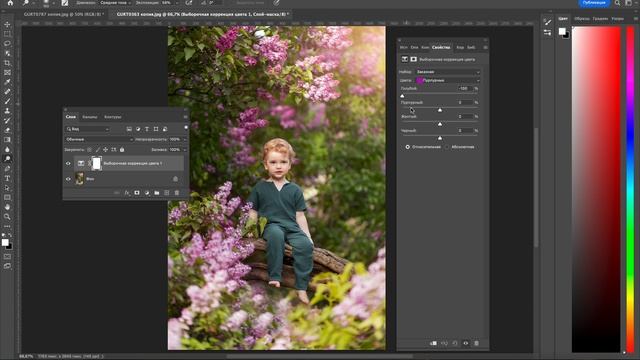The image size is (640, 360).
Task: Open the Colors dropdown showing magenta
Action: 448,80
